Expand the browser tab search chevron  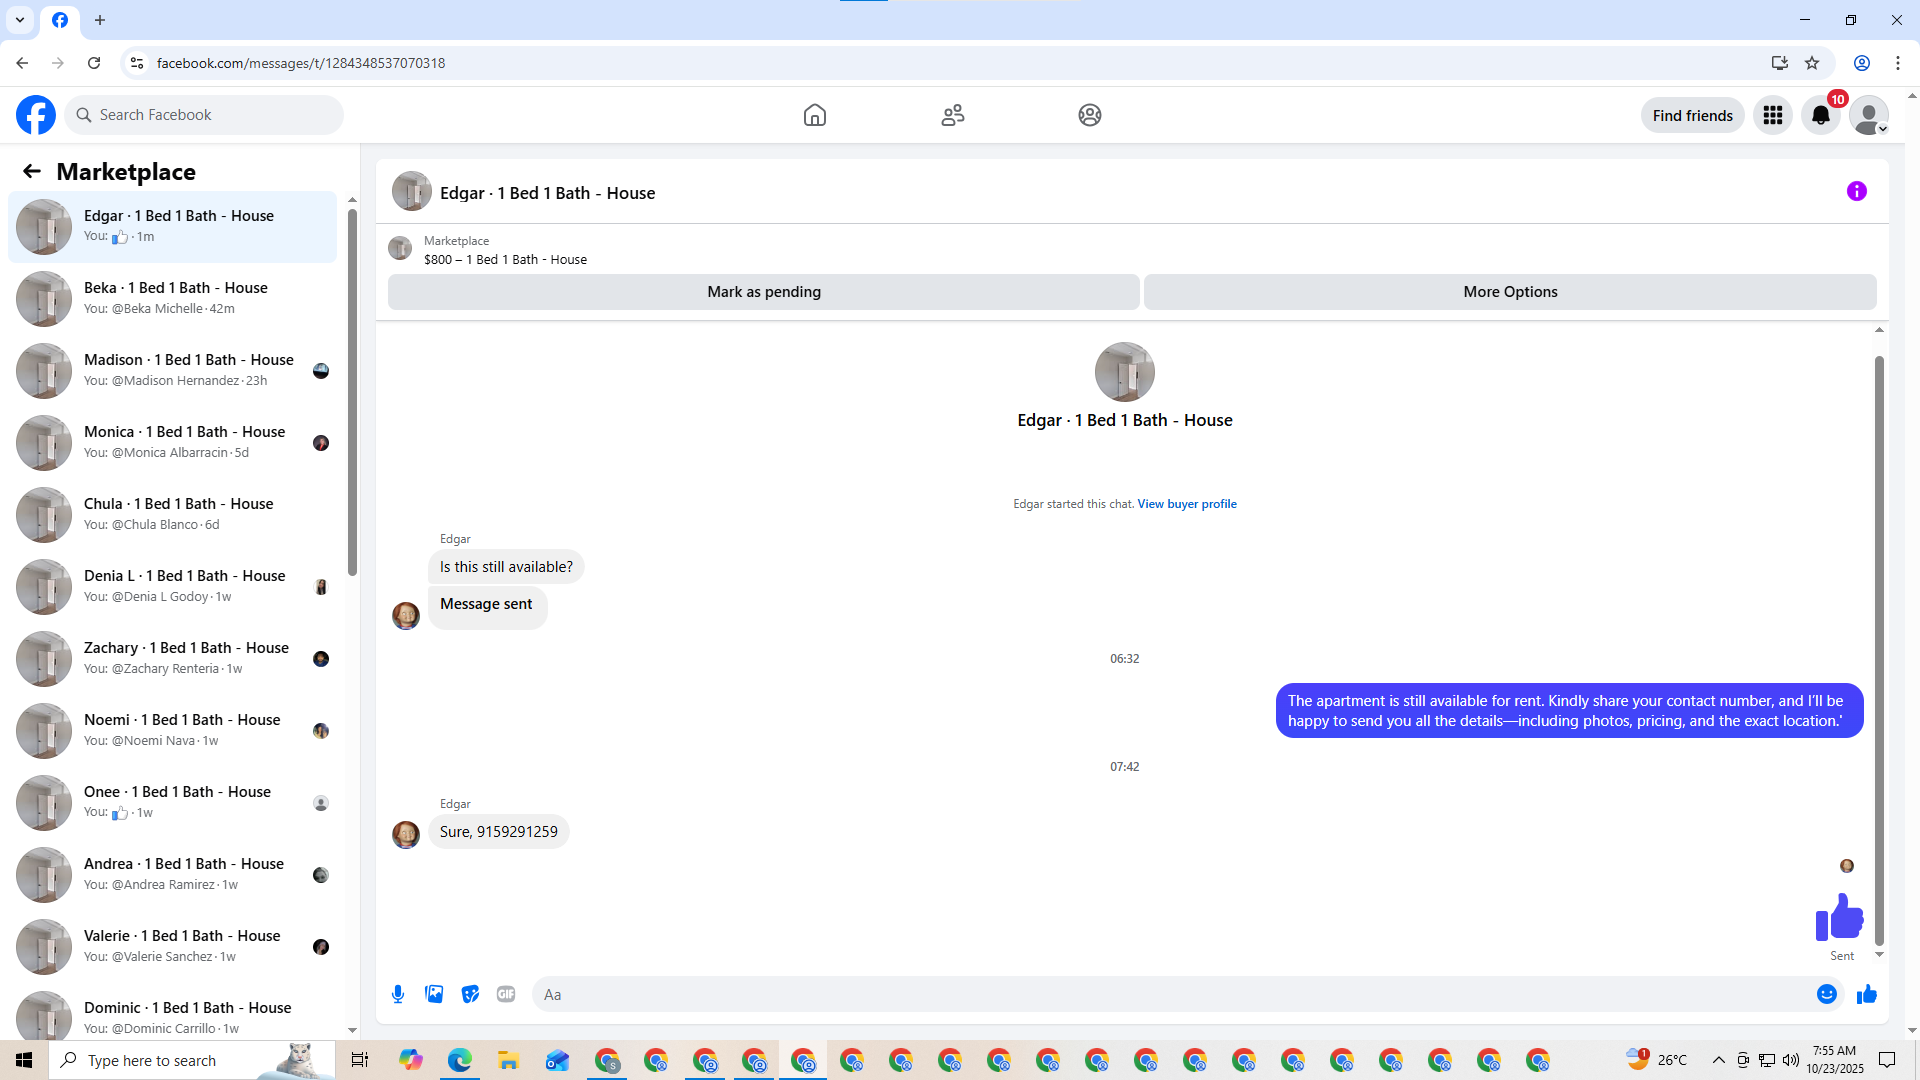click(x=20, y=20)
